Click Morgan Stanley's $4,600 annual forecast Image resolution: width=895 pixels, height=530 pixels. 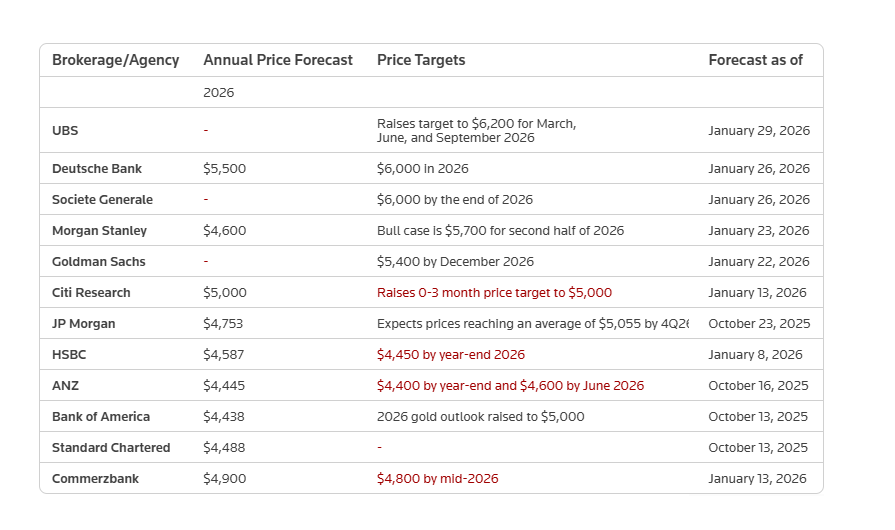click(x=224, y=231)
